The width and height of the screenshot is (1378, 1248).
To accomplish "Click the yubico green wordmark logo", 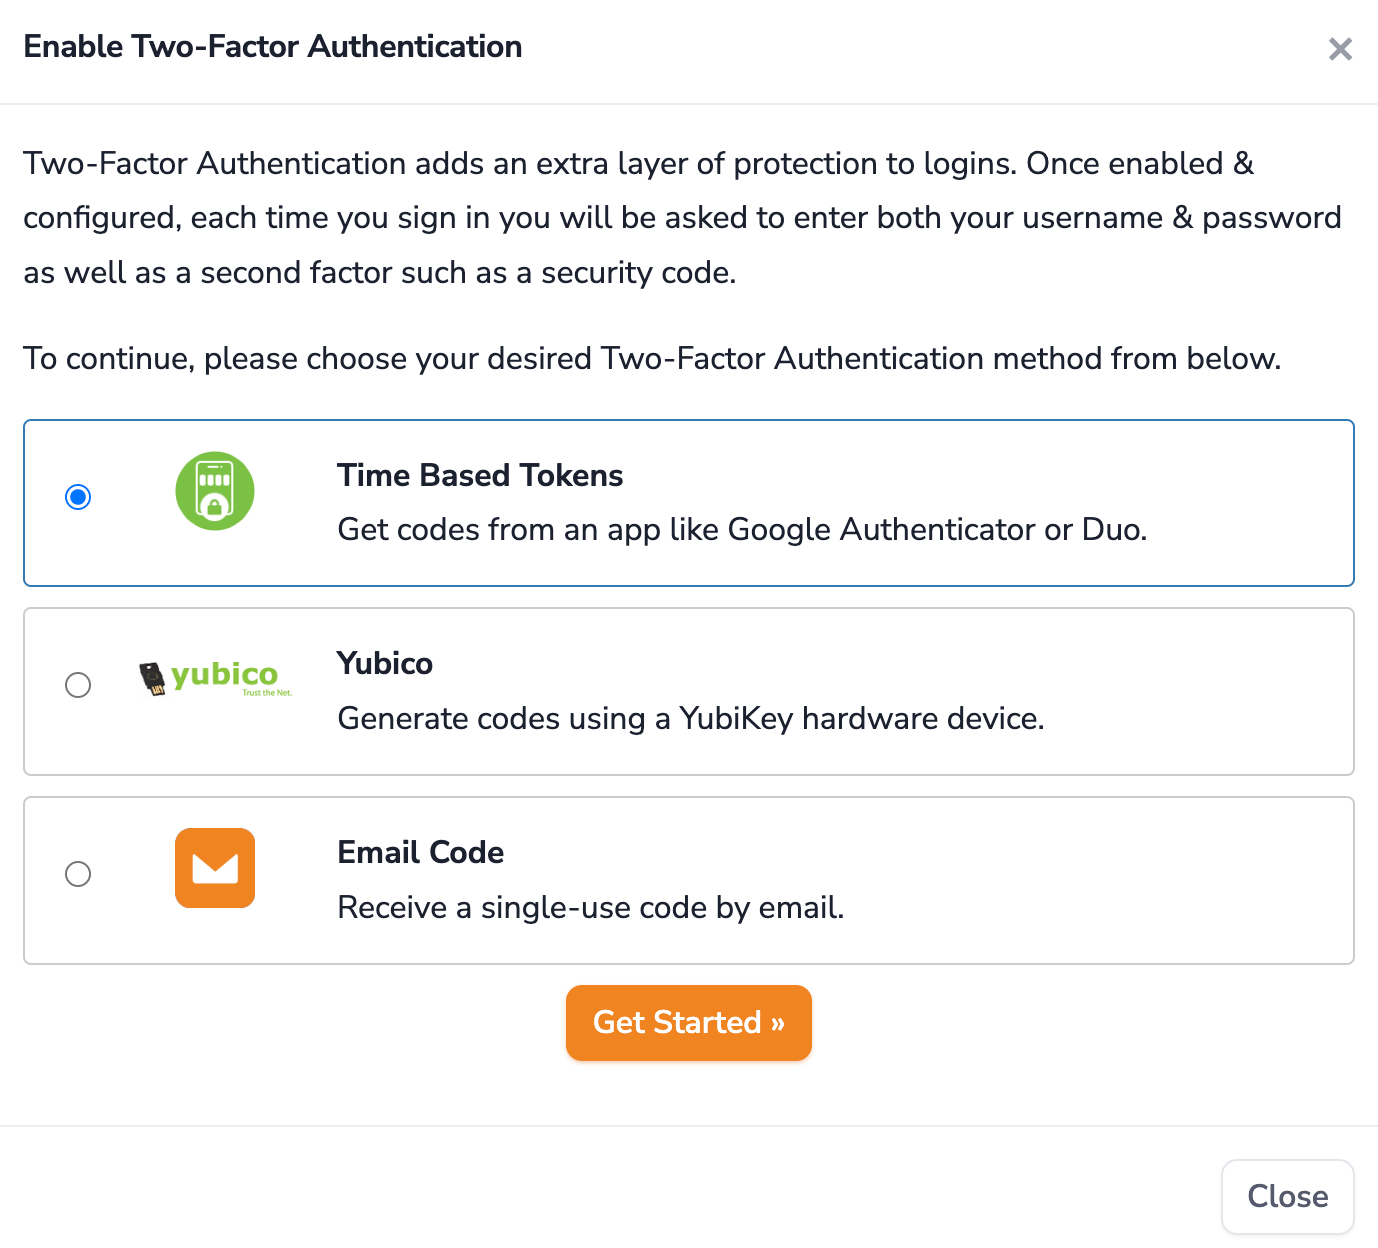I will point(225,674).
